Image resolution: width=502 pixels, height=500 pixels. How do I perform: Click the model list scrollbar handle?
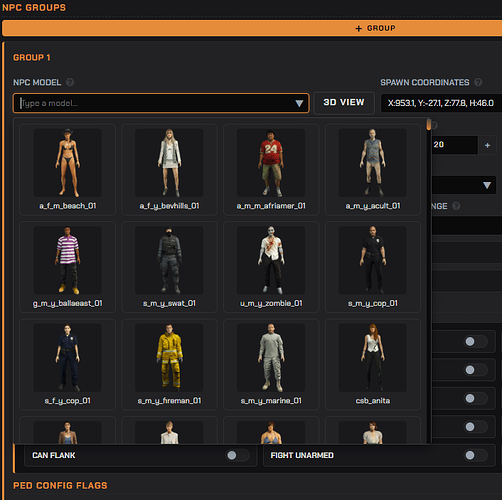429,124
